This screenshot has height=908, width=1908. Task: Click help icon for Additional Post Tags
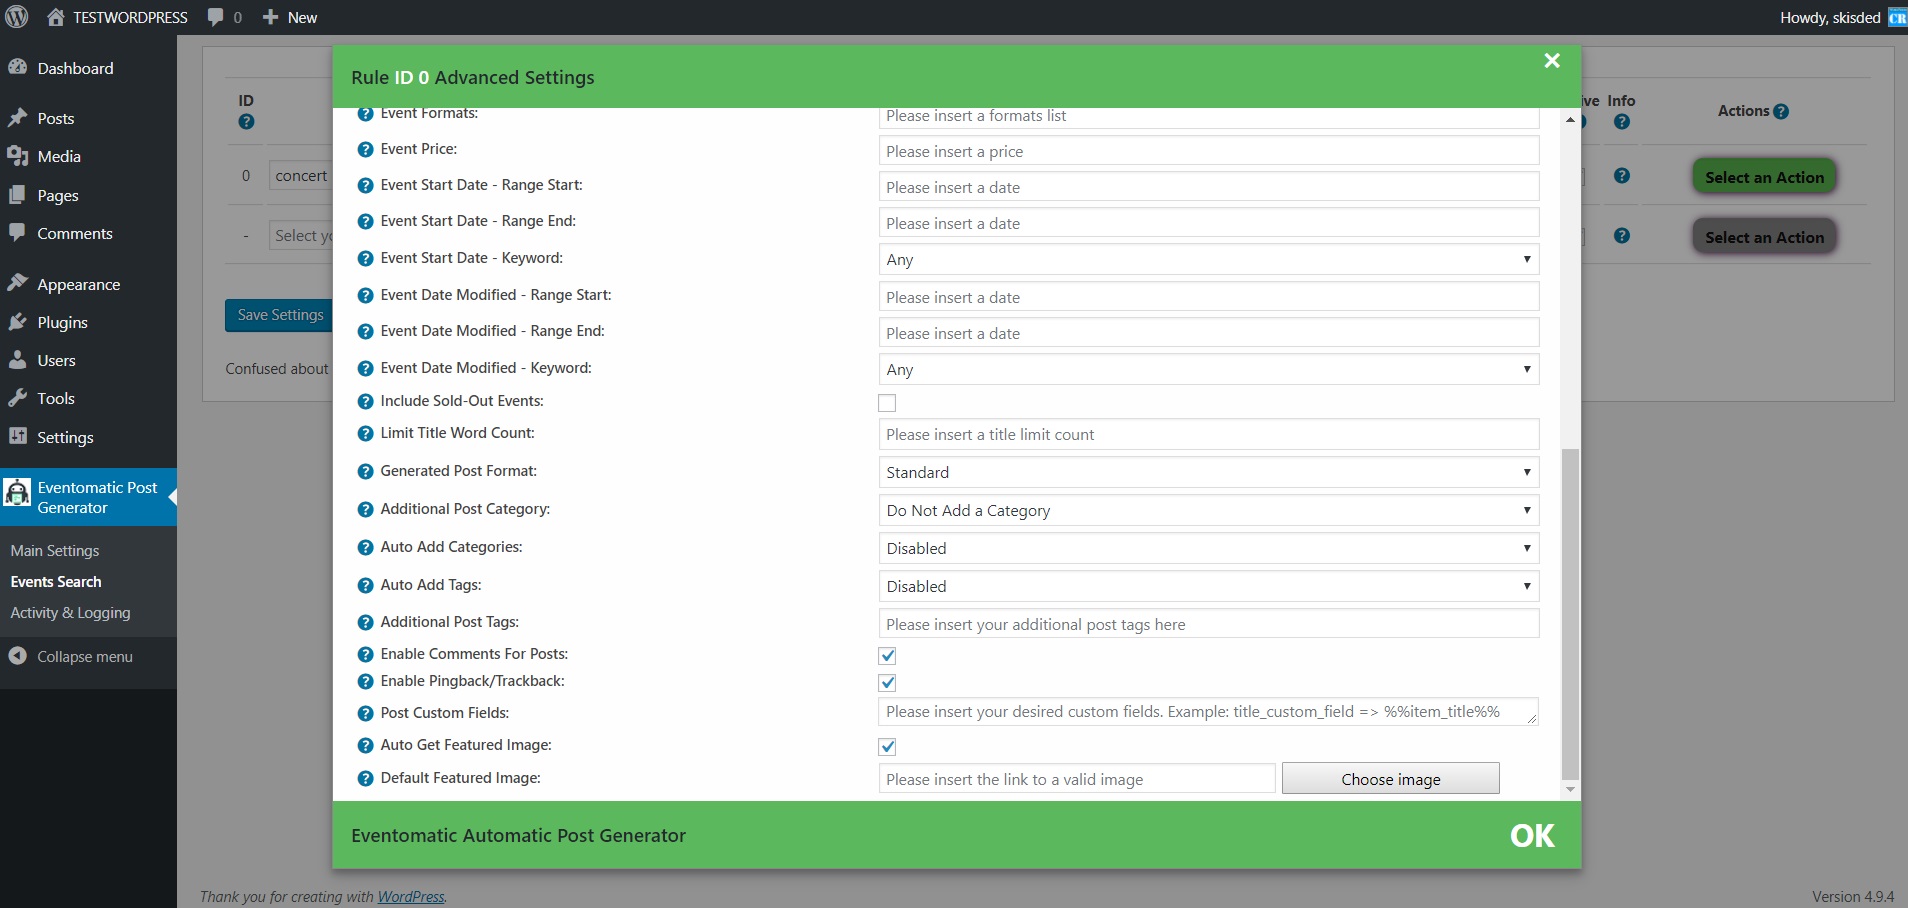tap(365, 623)
